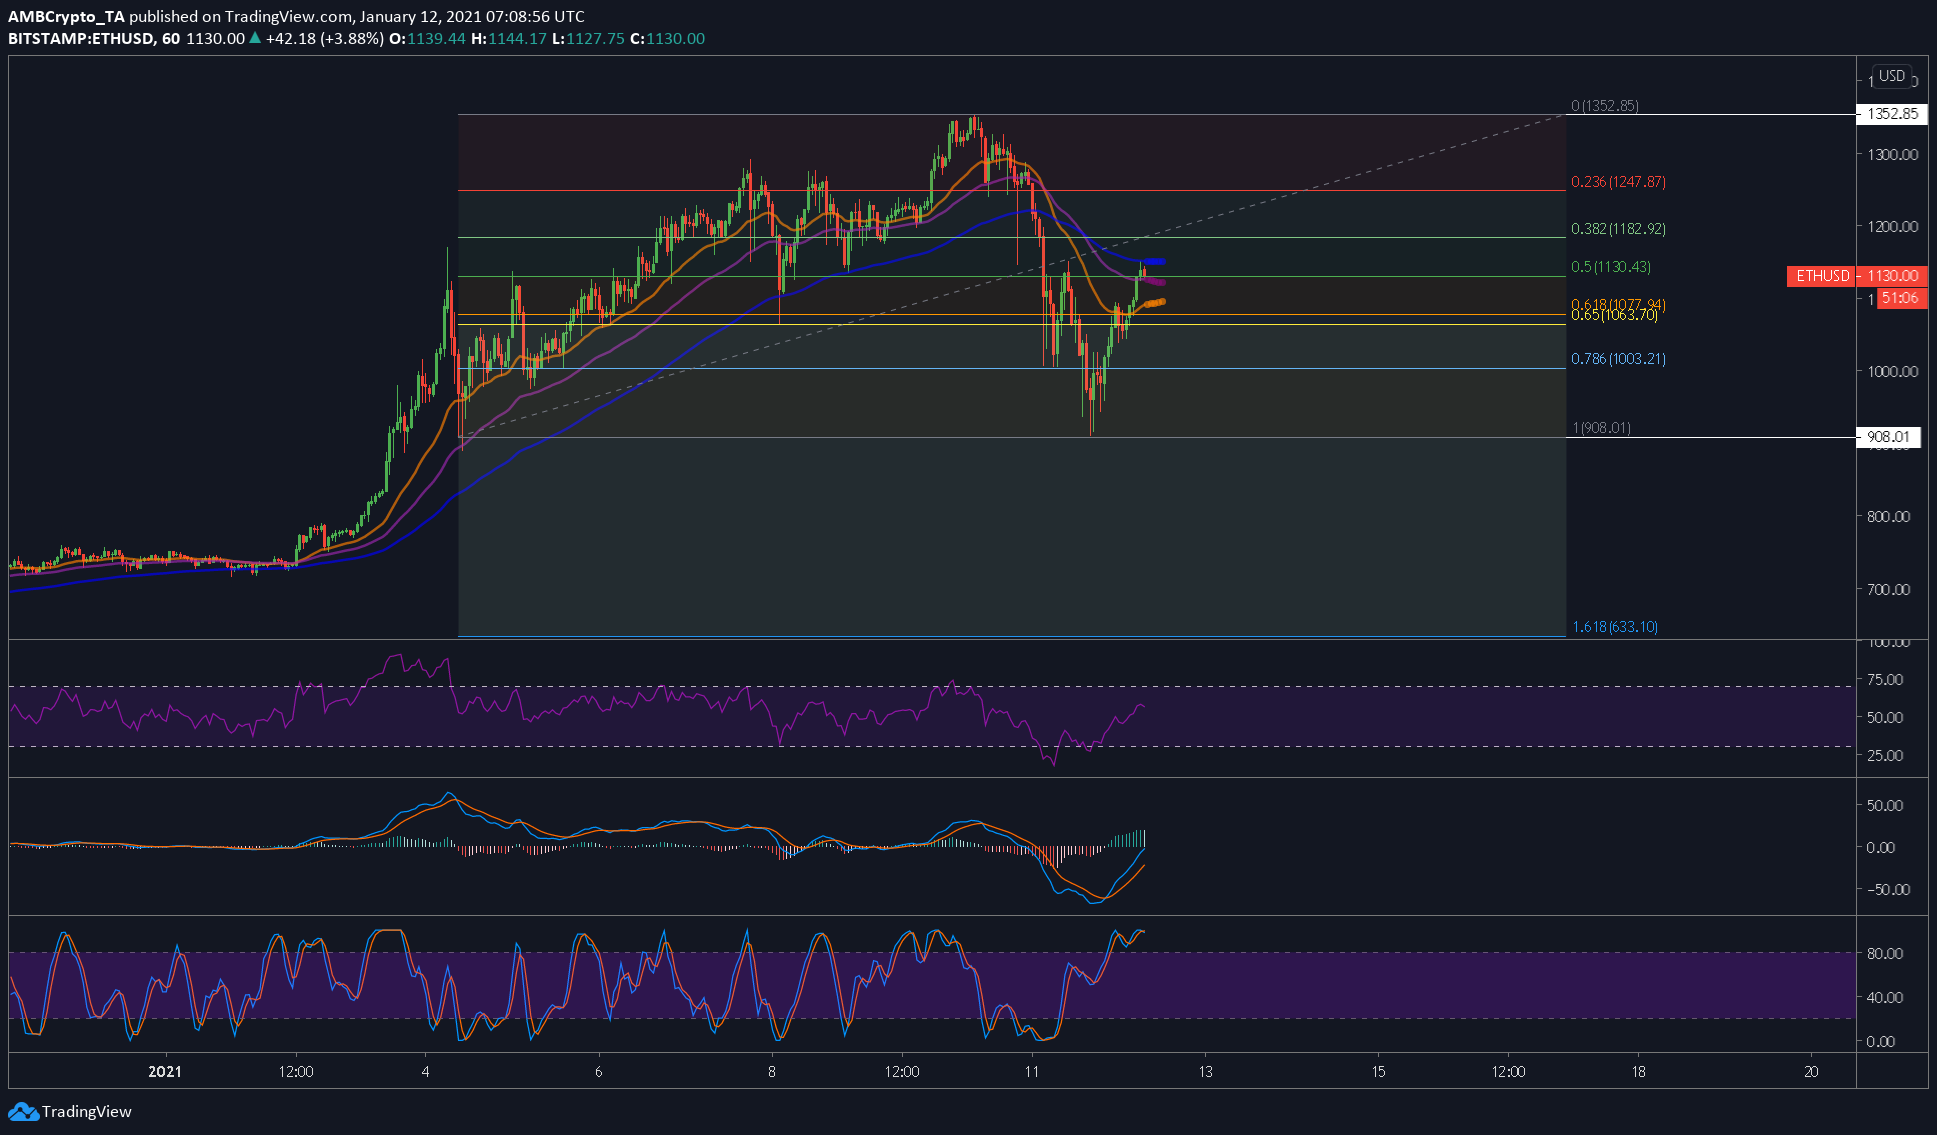Image resolution: width=1937 pixels, height=1135 pixels.
Task: Click the TradingView text in footer
Action: point(87,1112)
